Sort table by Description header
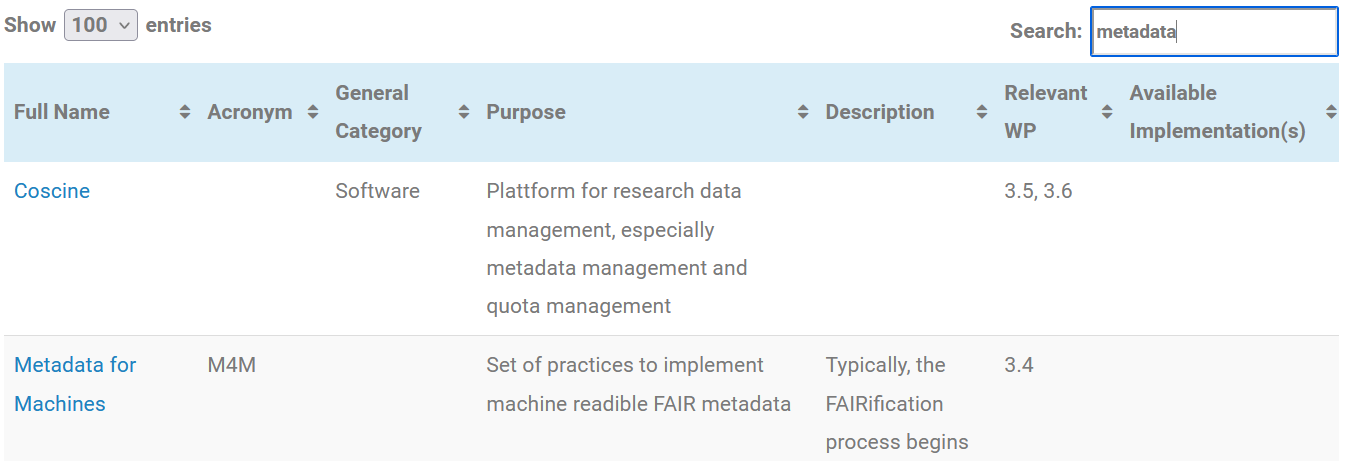The width and height of the screenshot is (1351, 461). (880, 112)
